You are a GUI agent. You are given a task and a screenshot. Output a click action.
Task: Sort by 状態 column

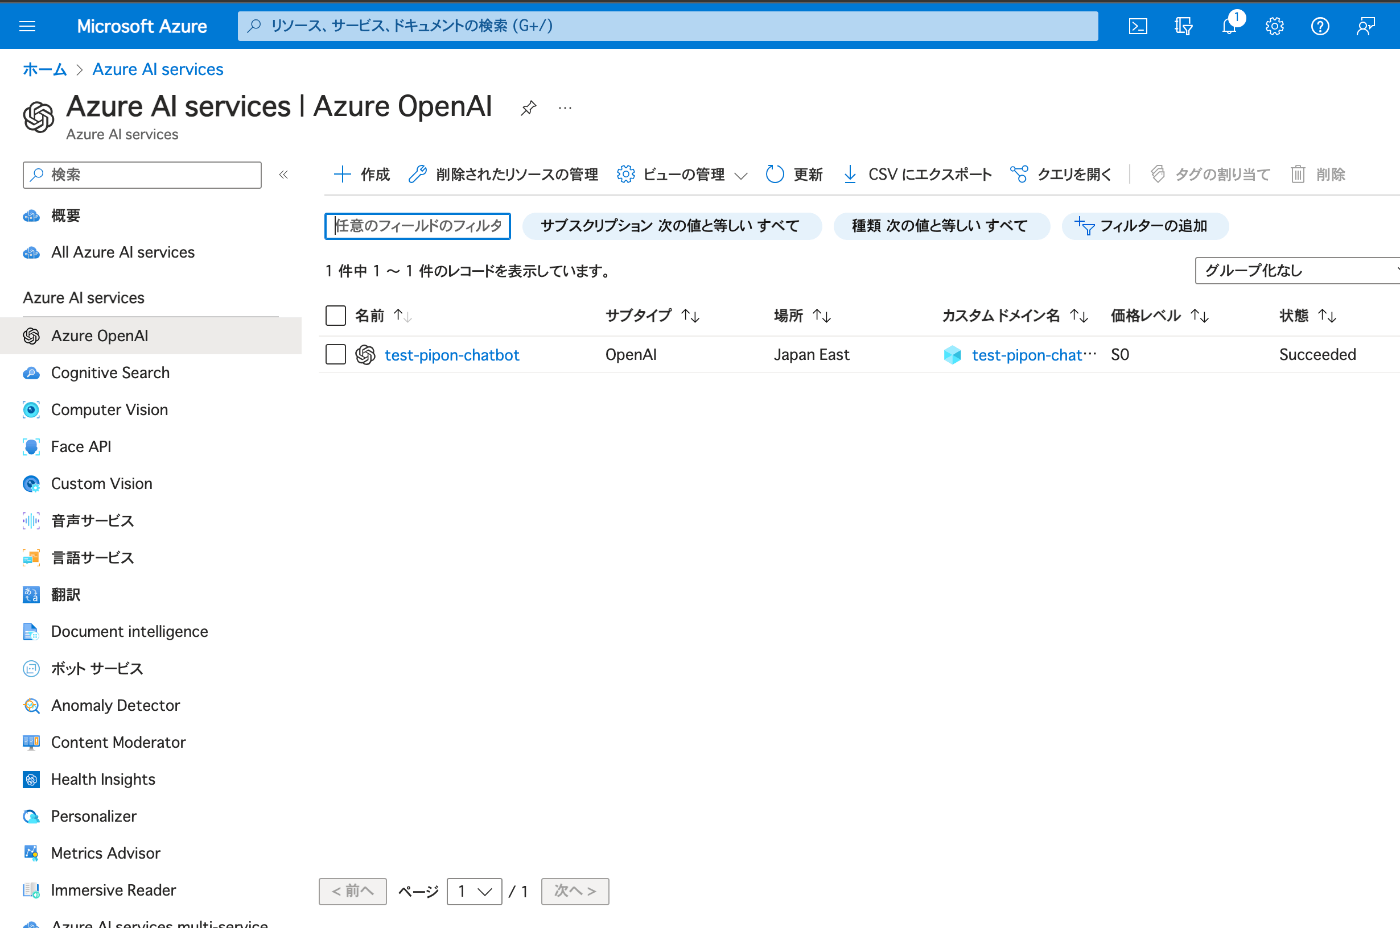(x=1308, y=316)
